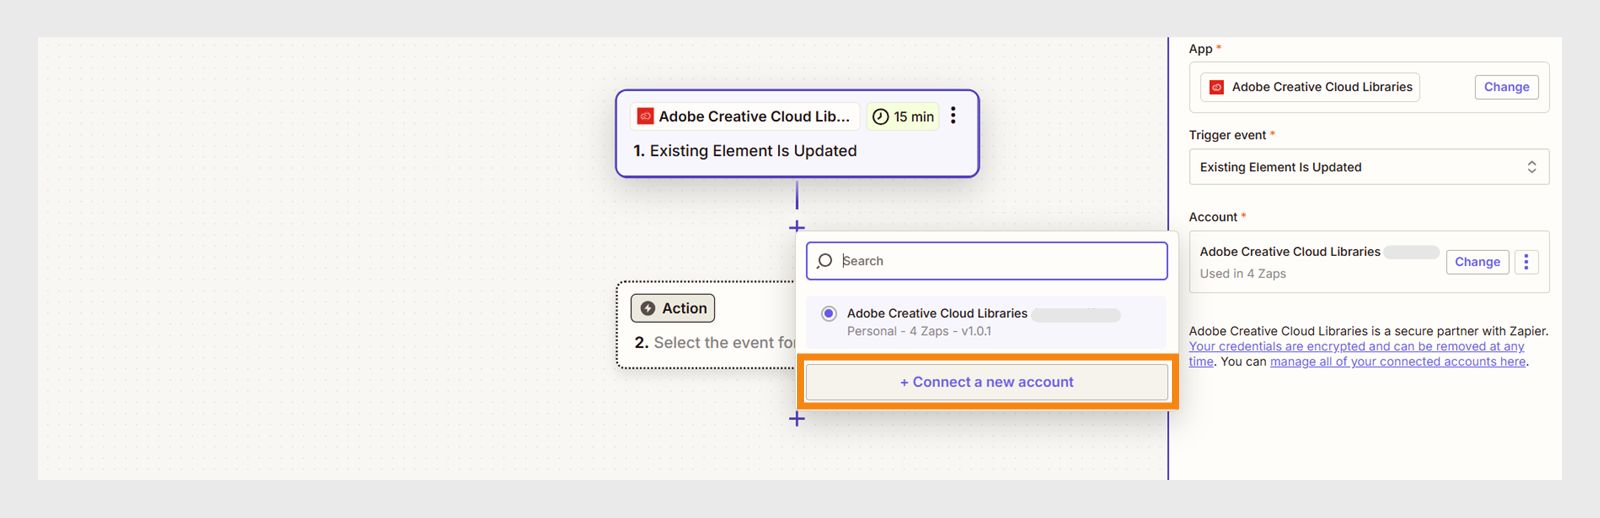1600x518 pixels.
Task: Click the Adobe Creative Cloud Libraries app chip
Action: [x=1310, y=87]
